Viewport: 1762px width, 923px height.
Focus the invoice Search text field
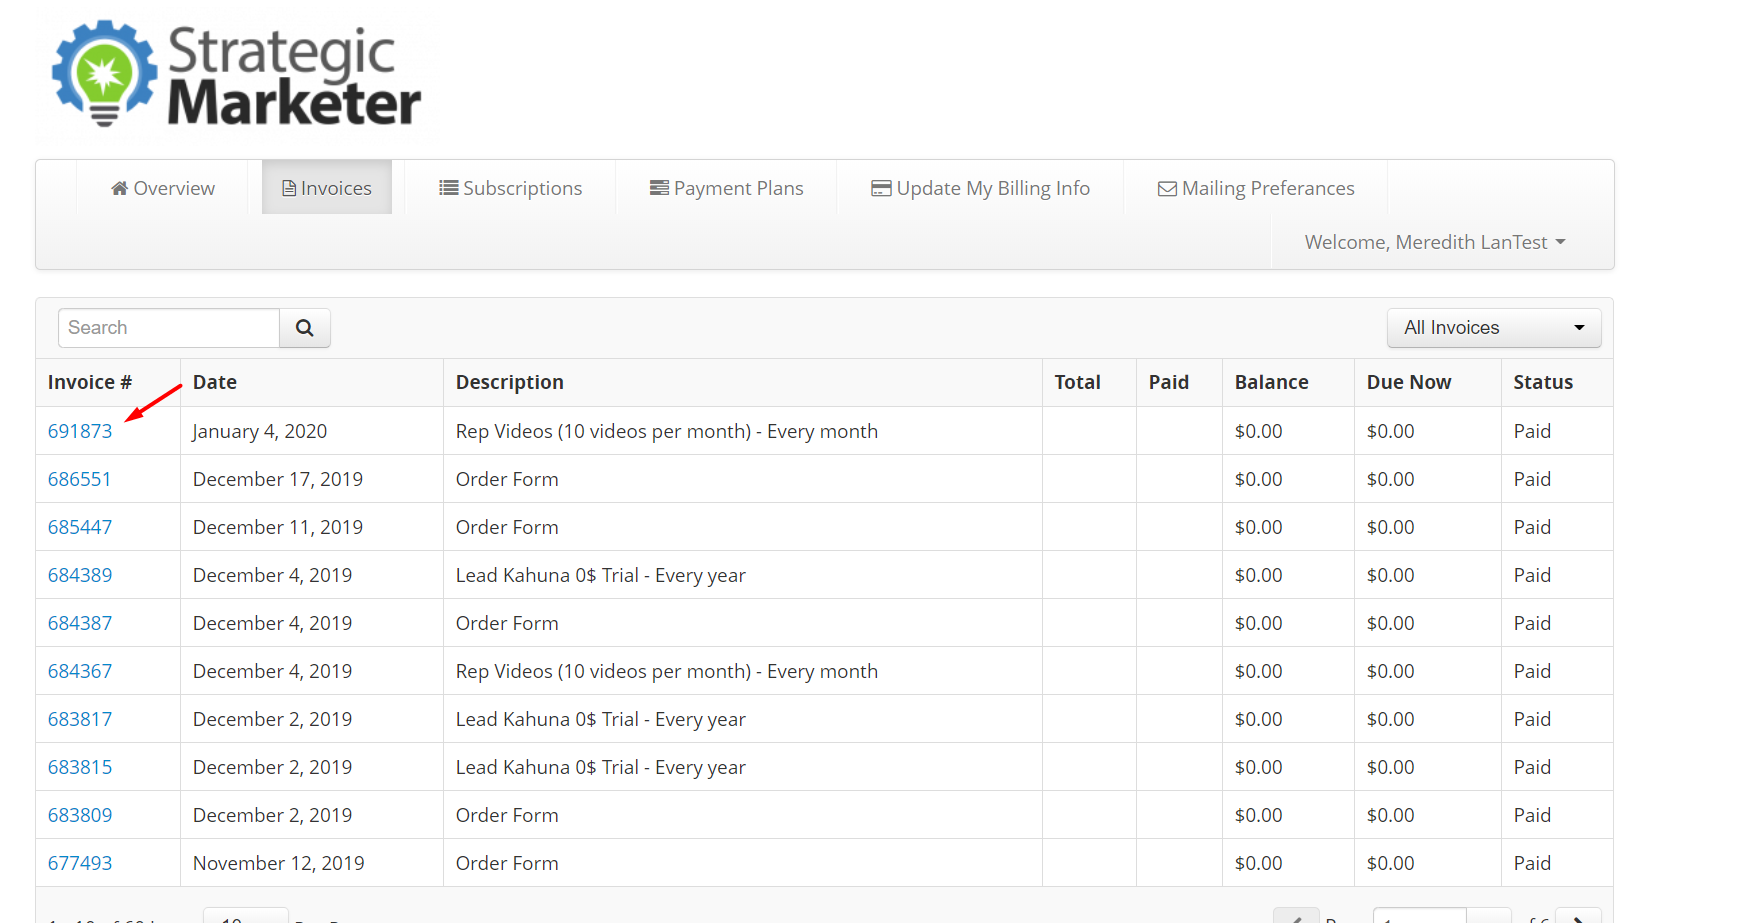click(x=169, y=328)
